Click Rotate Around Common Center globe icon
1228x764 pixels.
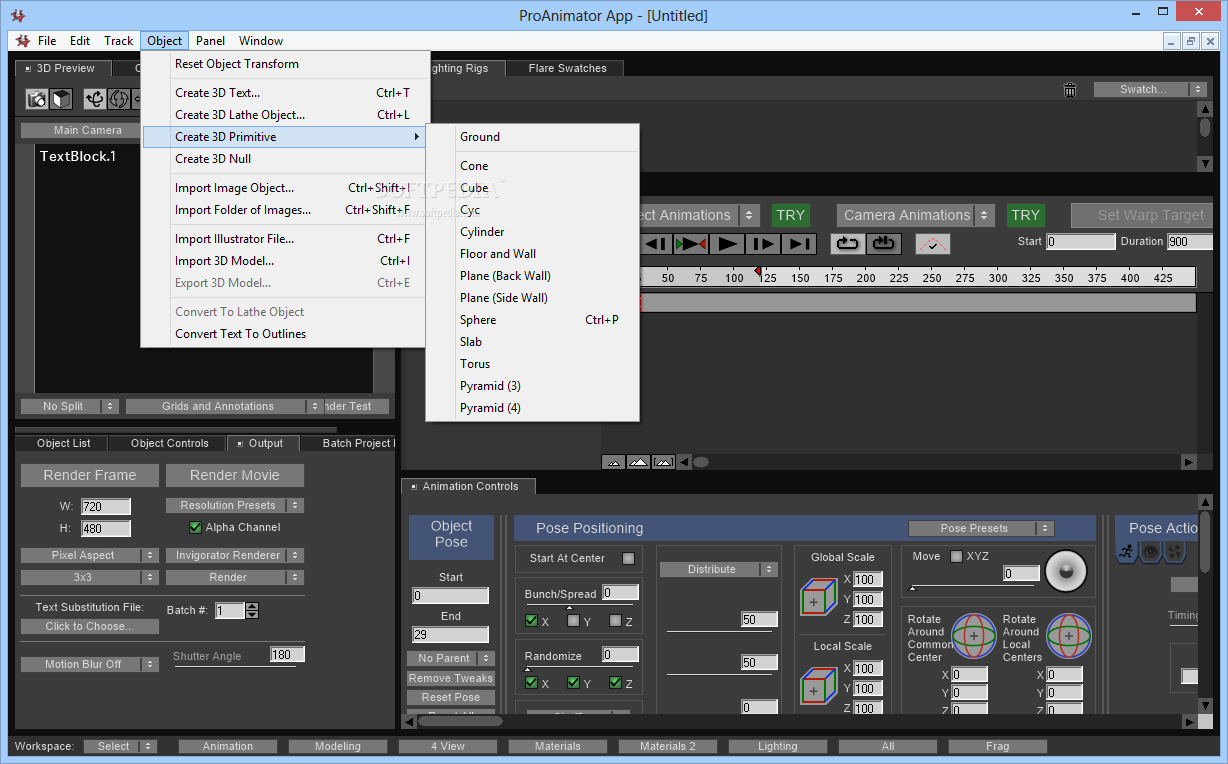point(973,636)
